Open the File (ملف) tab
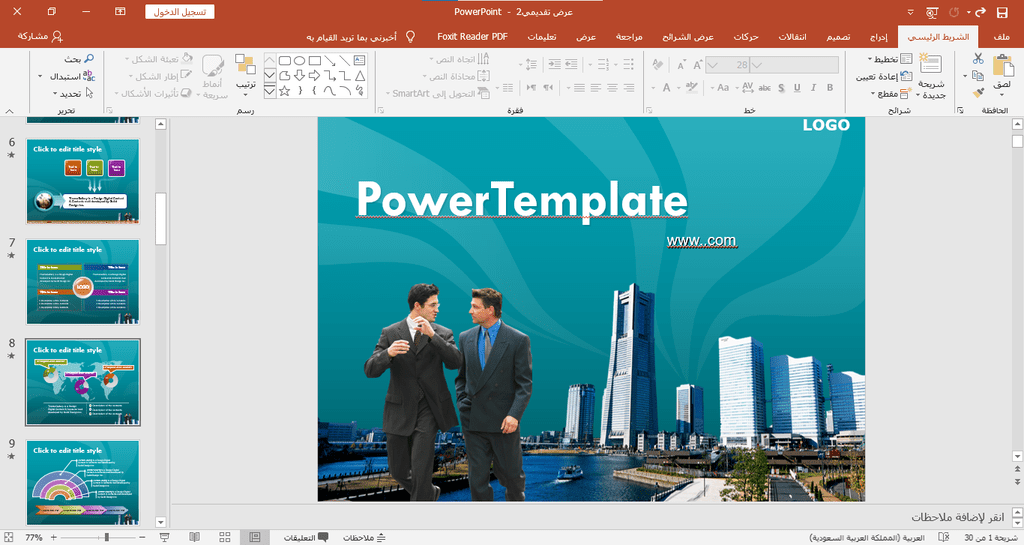Image resolution: width=1024 pixels, height=545 pixels. [1001, 37]
